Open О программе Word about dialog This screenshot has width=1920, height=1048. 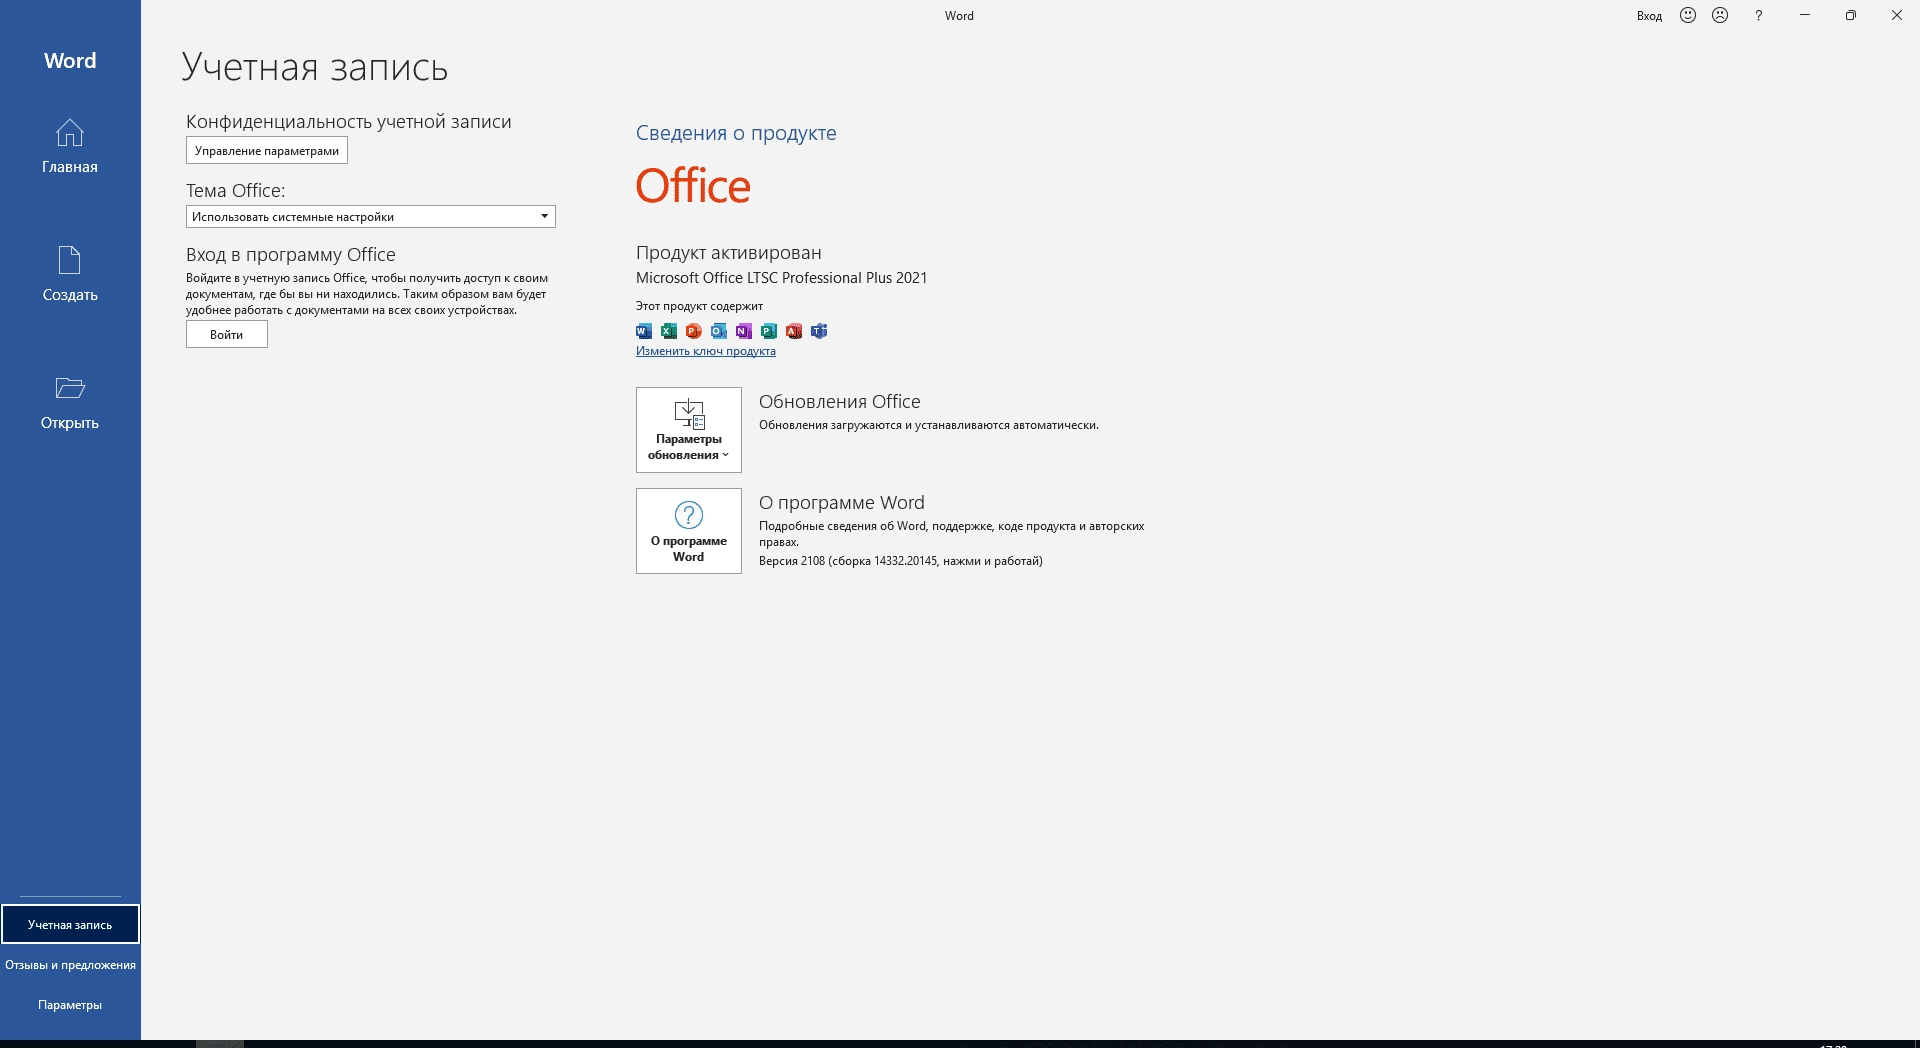click(689, 531)
